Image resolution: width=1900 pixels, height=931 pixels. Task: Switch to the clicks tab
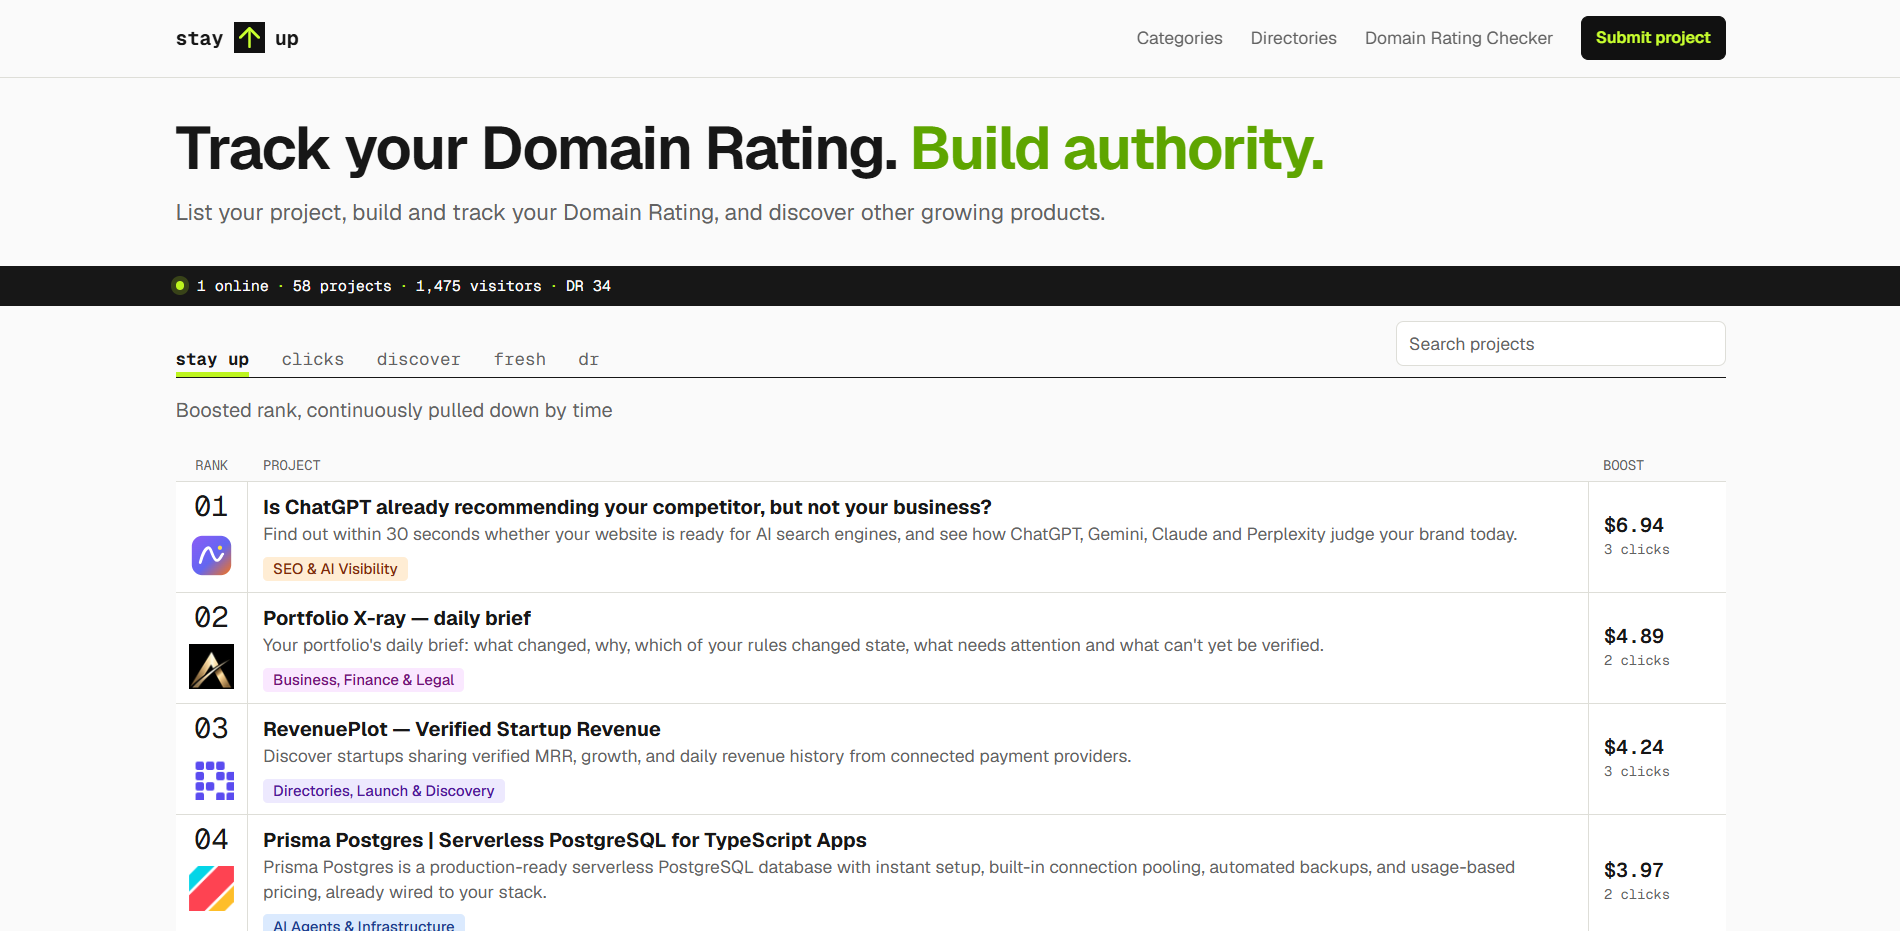click(313, 359)
